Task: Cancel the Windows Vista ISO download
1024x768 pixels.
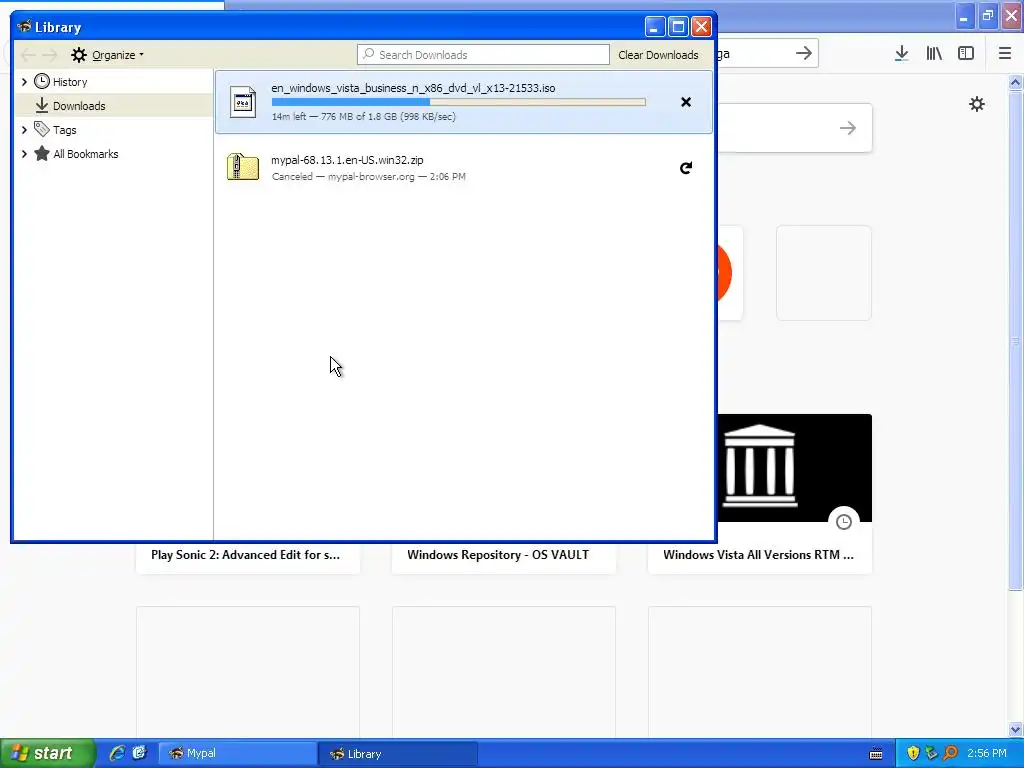Action: 686,102
